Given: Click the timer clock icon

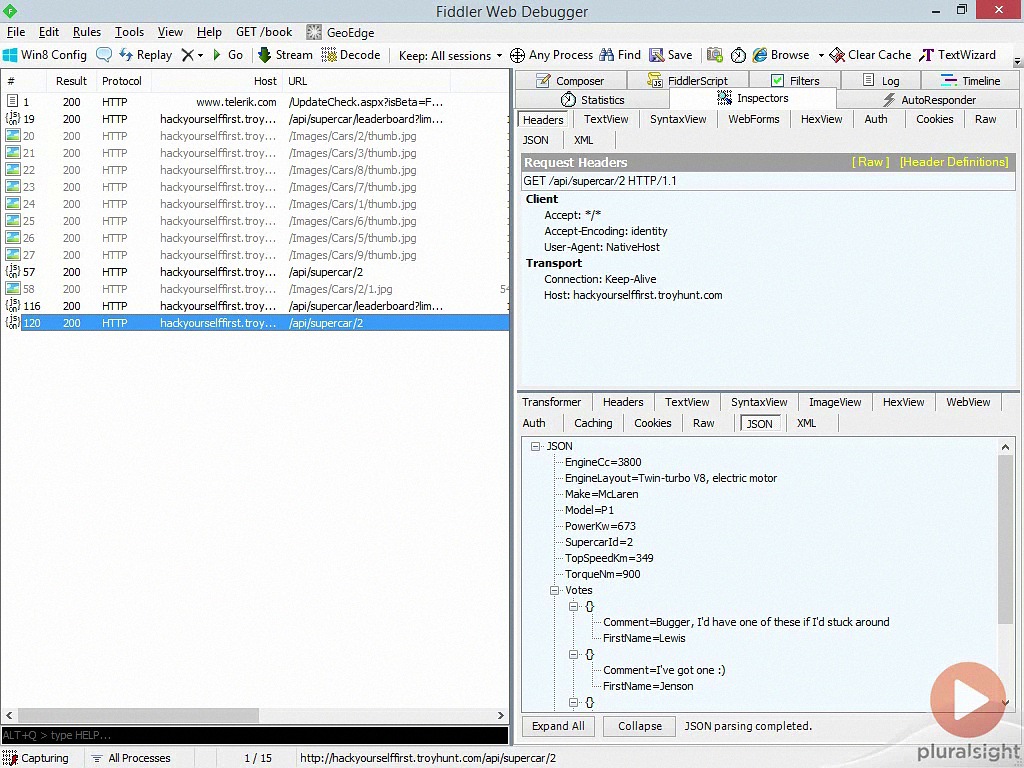Looking at the screenshot, I should pos(738,56).
